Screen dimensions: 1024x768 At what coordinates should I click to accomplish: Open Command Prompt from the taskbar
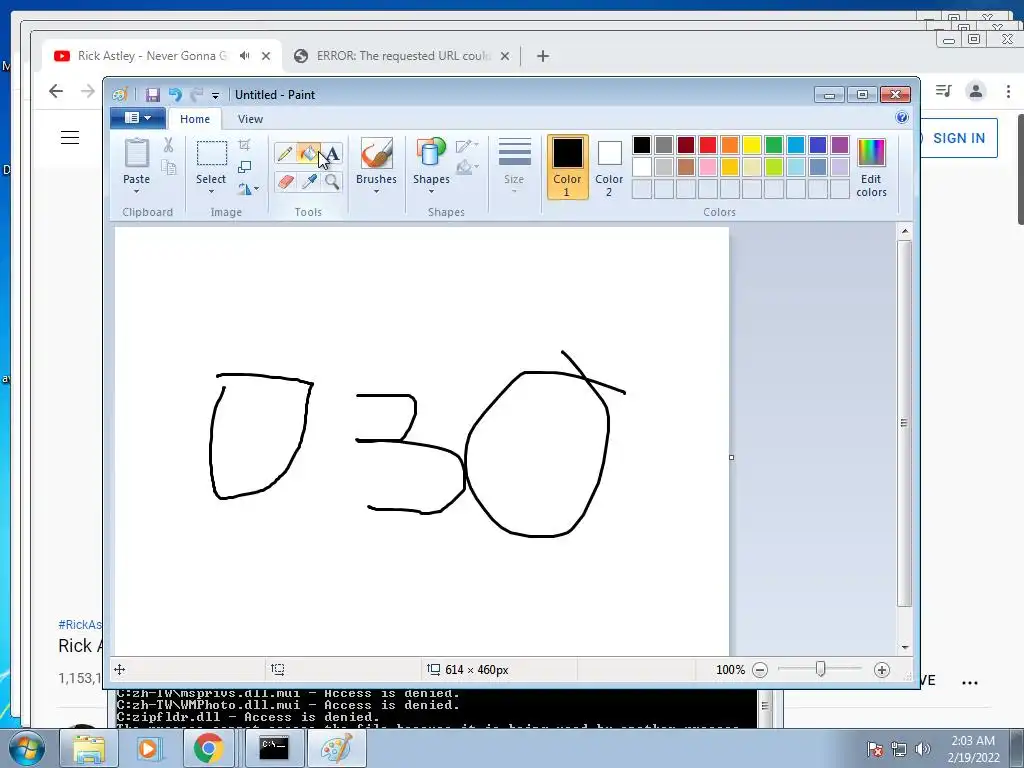274,748
